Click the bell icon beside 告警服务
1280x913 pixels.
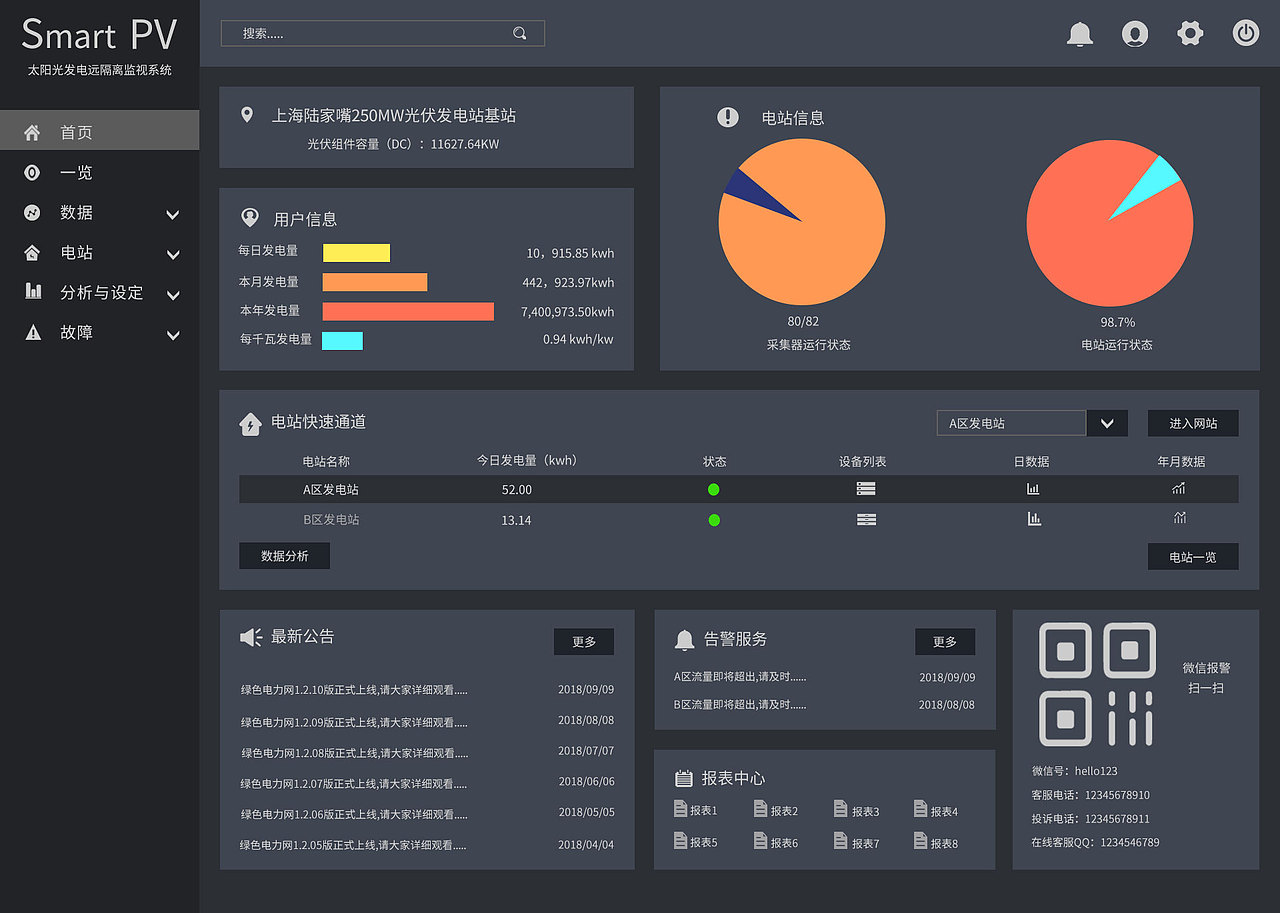coord(684,640)
